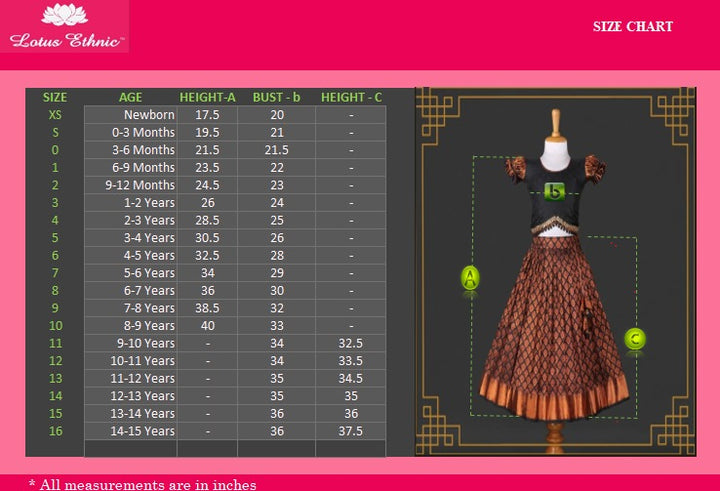720x491 pixels.
Task: Click the 'HEIGHT-A' column header
Action: [x=207, y=97]
